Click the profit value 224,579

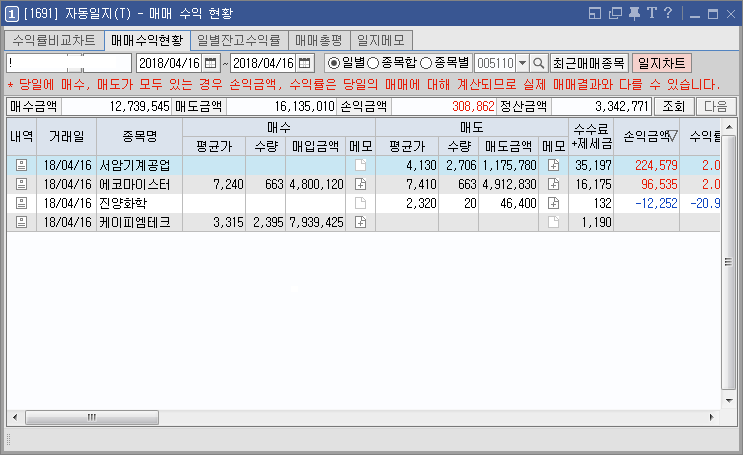[656, 165]
